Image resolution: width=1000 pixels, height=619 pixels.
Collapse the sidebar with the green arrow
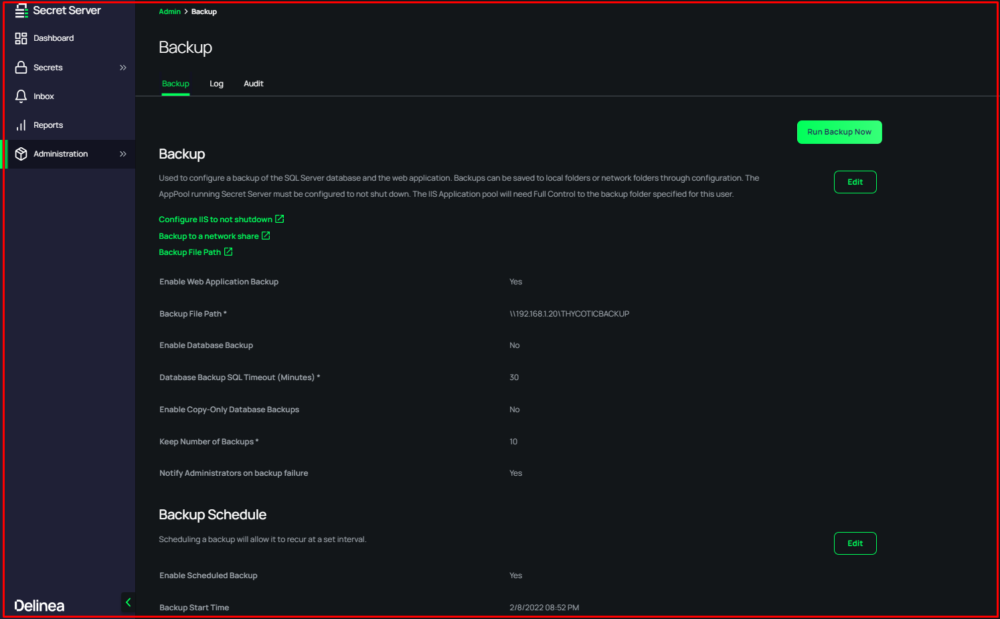pyautogui.click(x=128, y=602)
